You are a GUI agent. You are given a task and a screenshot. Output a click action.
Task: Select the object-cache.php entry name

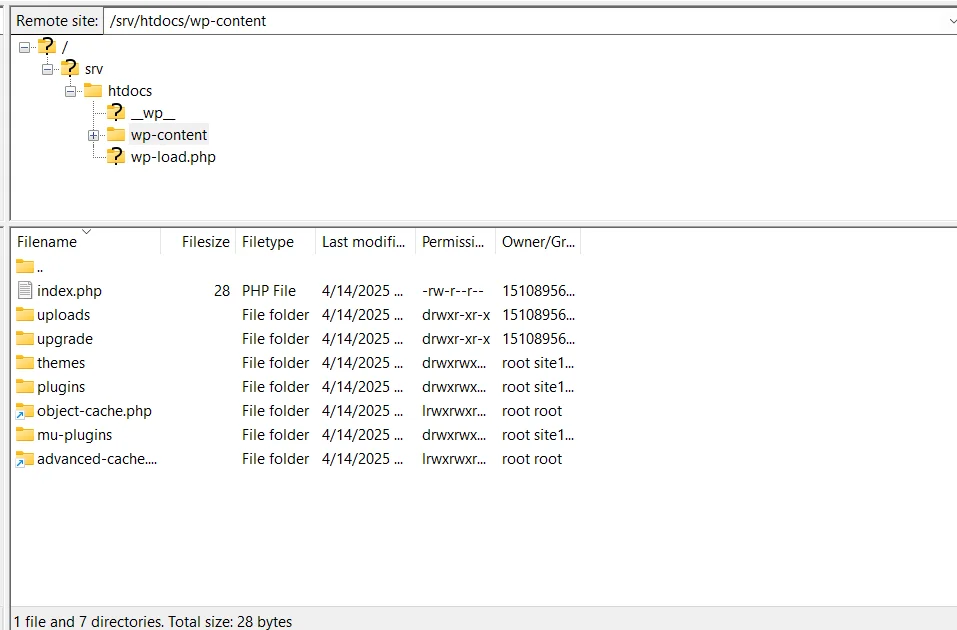pos(95,411)
